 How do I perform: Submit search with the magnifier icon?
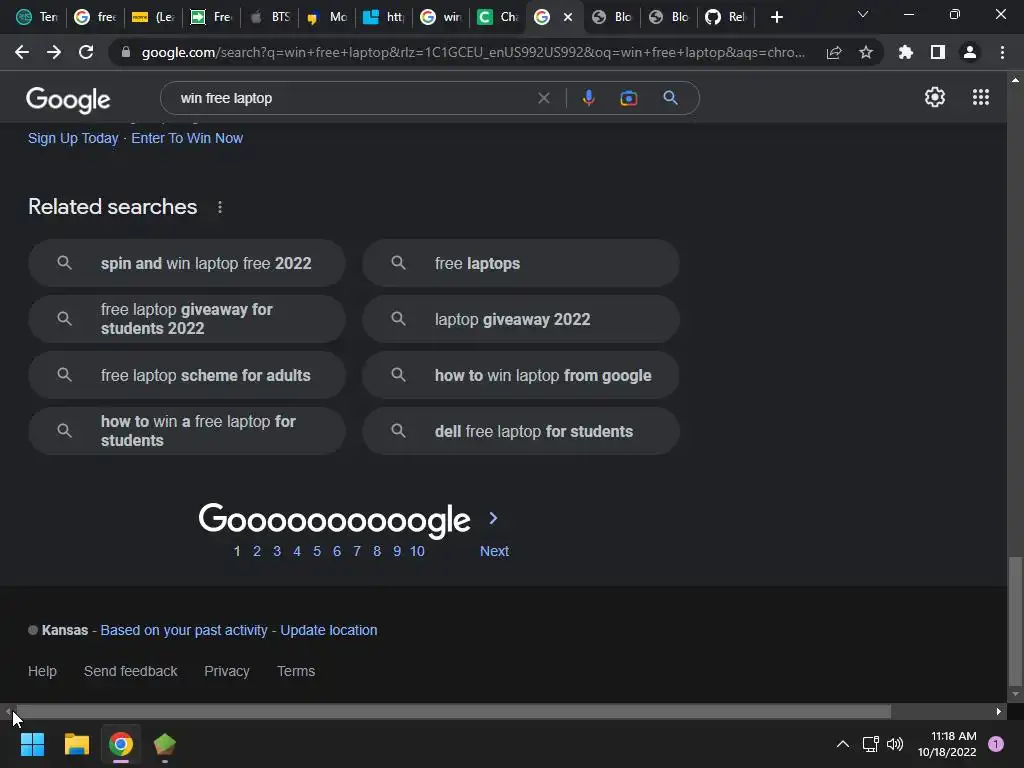pos(670,98)
